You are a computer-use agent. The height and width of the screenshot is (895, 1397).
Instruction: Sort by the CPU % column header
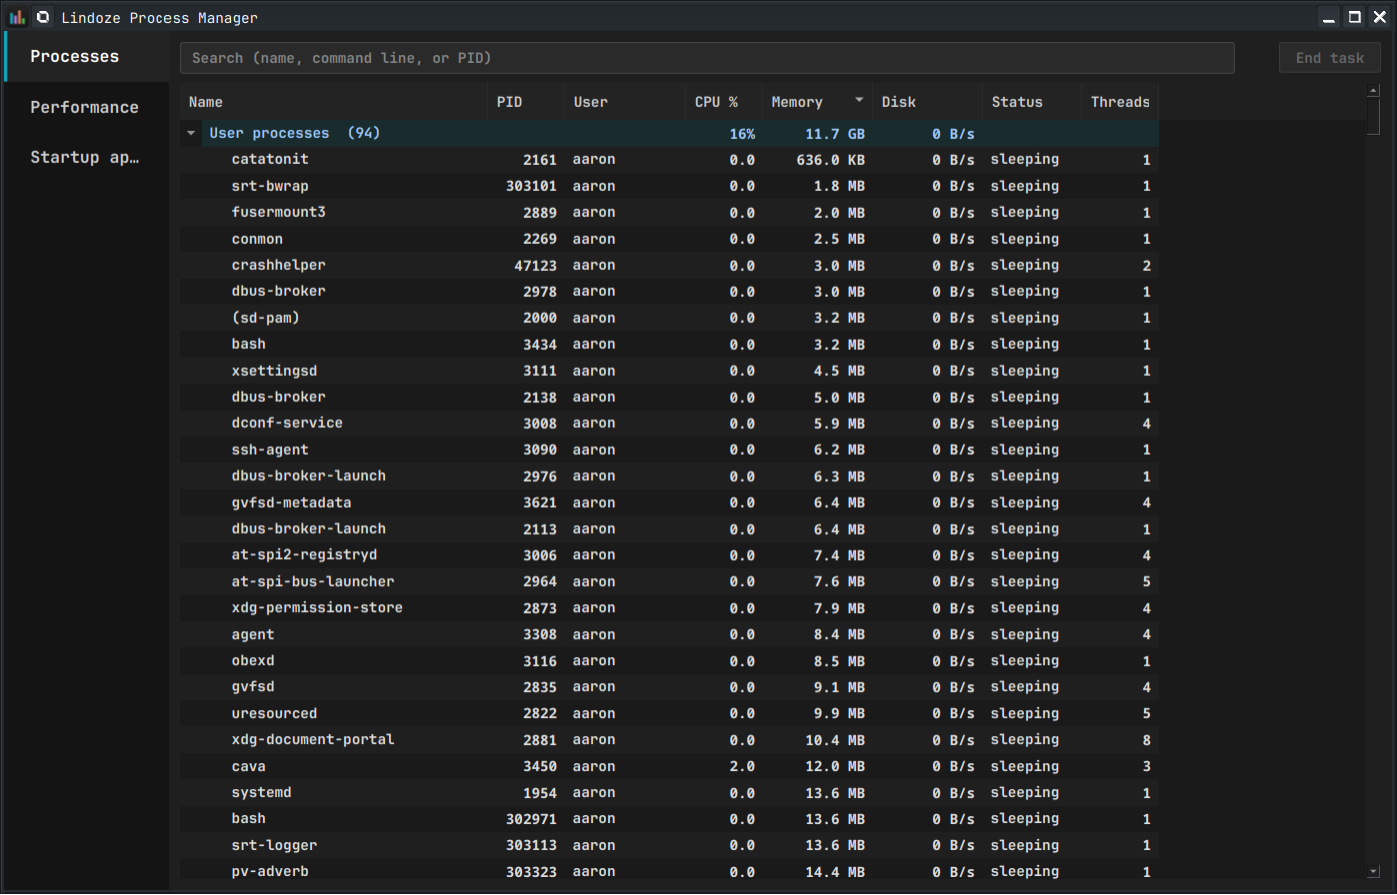coord(724,102)
